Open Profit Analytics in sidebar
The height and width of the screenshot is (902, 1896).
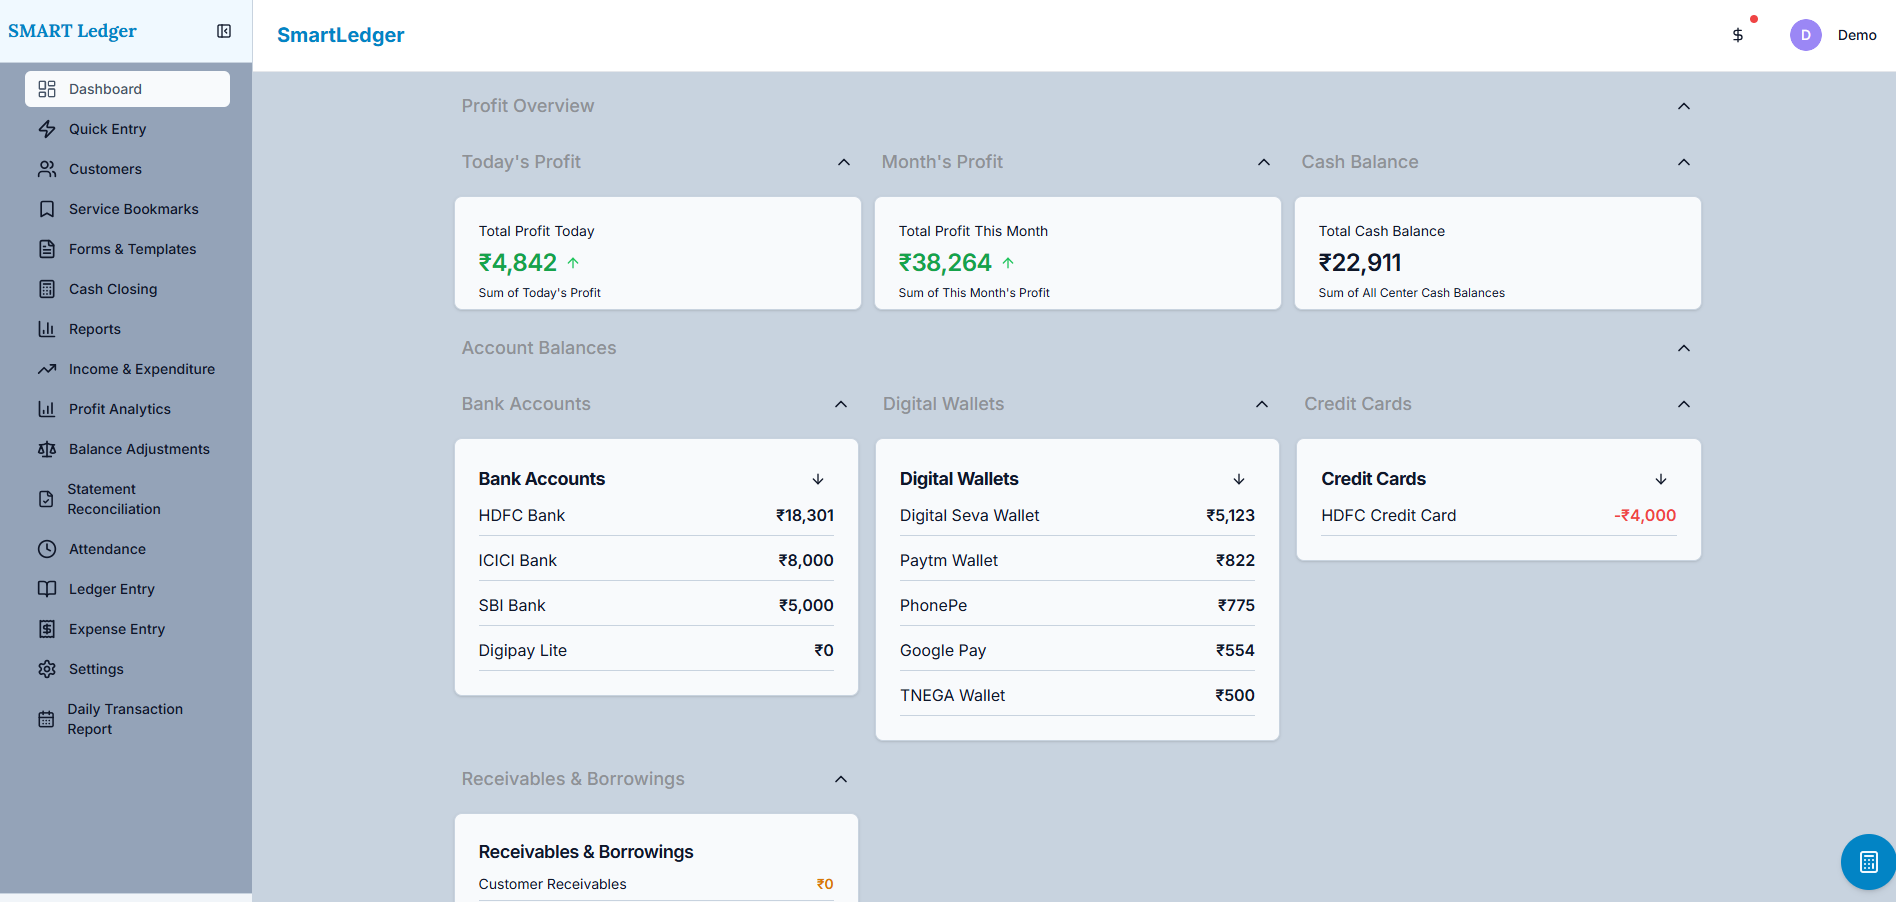coord(127,409)
